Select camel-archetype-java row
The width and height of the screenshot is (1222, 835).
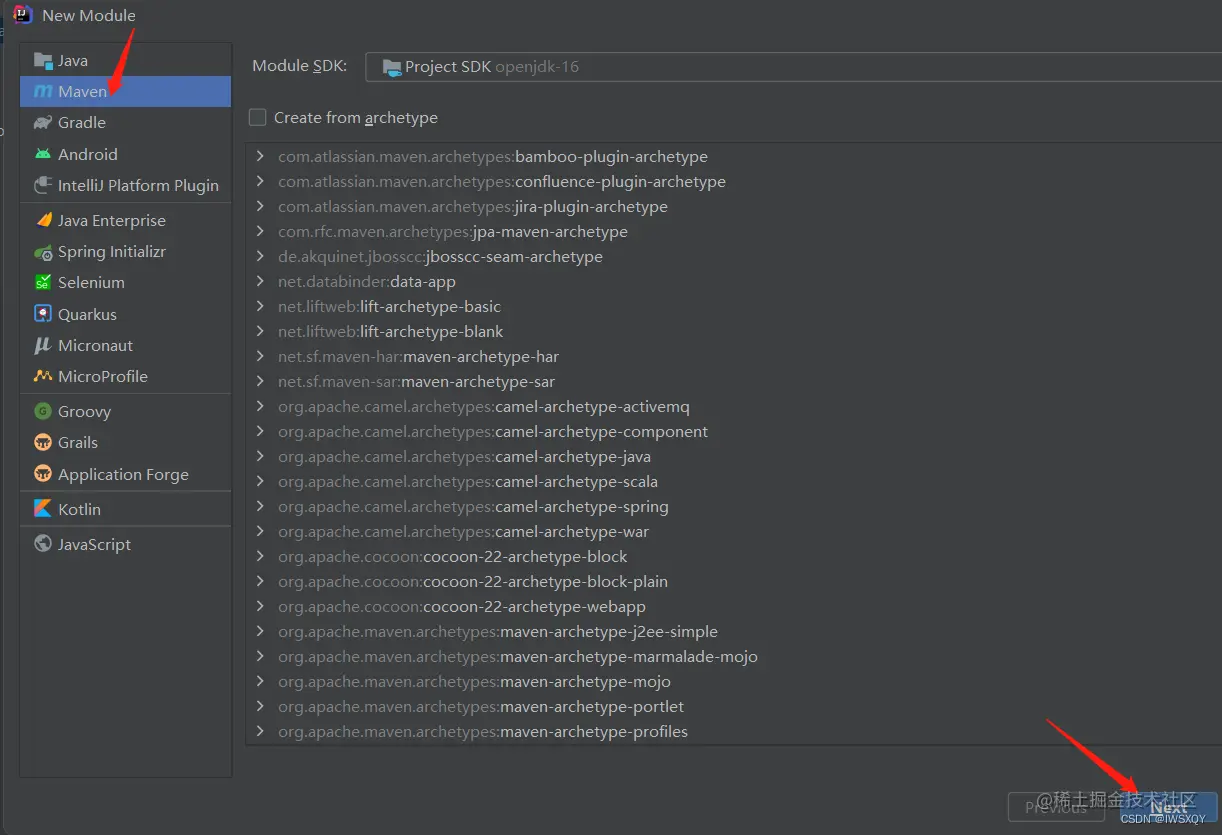(x=733, y=456)
